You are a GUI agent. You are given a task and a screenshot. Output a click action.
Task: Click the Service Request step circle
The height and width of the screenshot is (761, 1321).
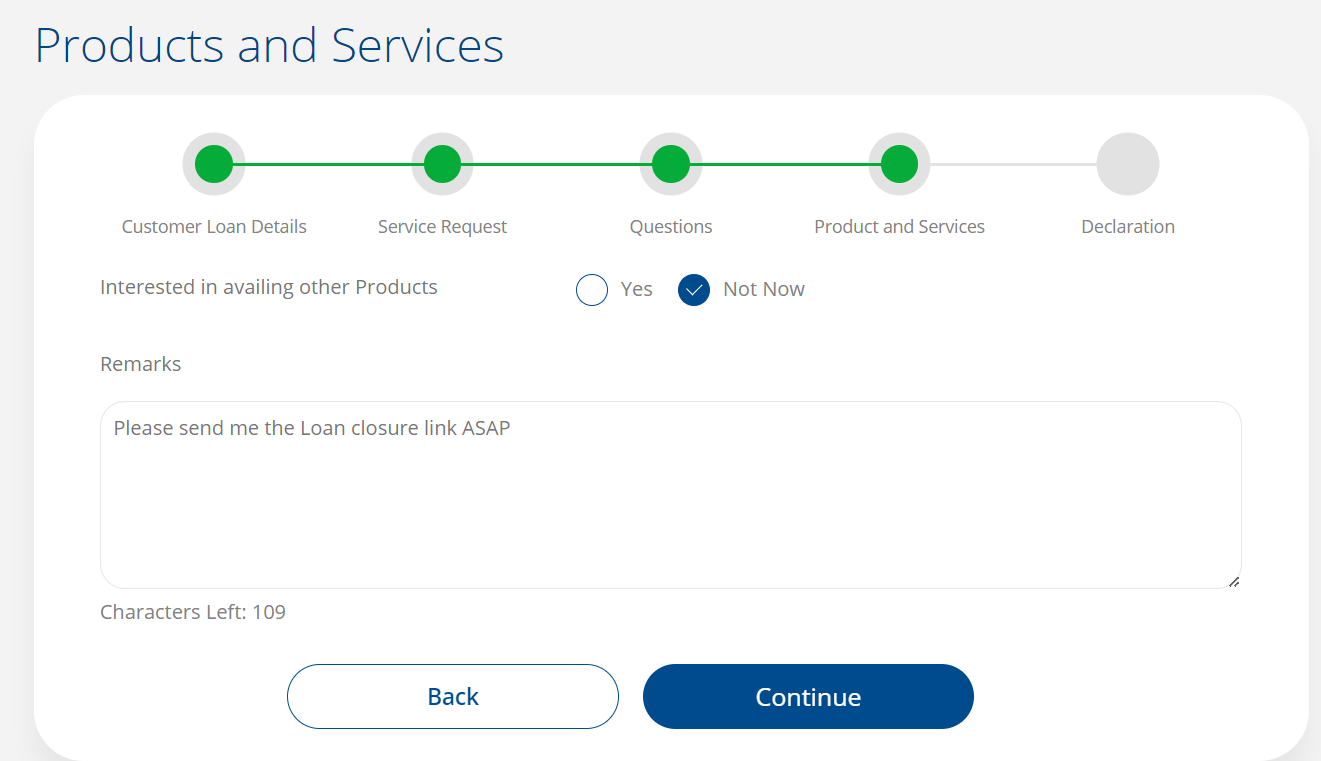(442, 164)
